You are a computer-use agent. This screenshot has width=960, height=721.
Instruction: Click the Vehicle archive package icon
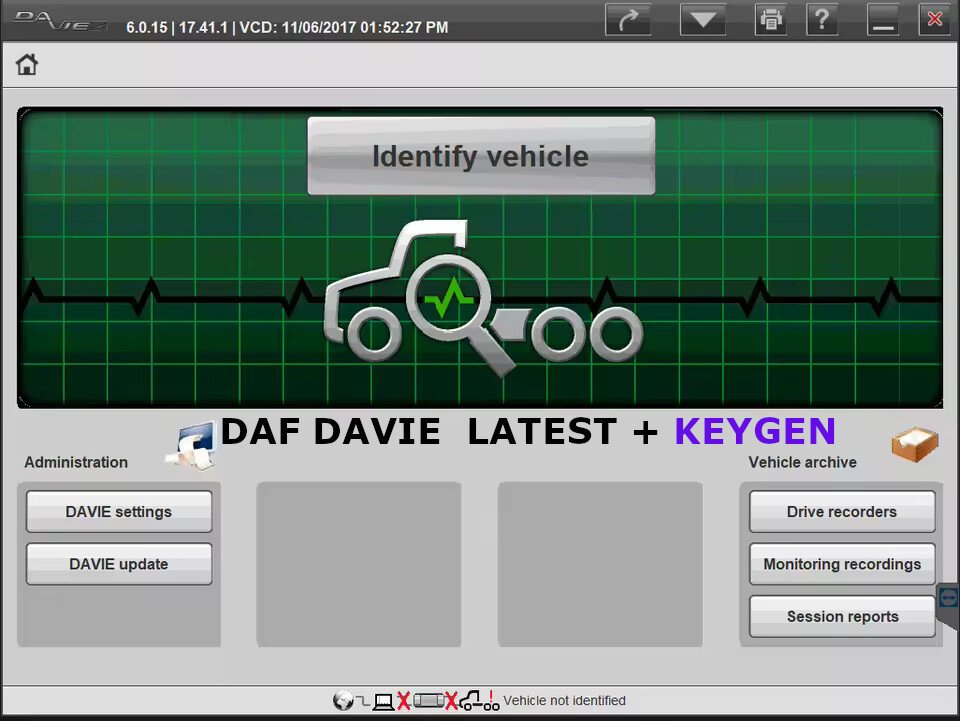point(913,443)
